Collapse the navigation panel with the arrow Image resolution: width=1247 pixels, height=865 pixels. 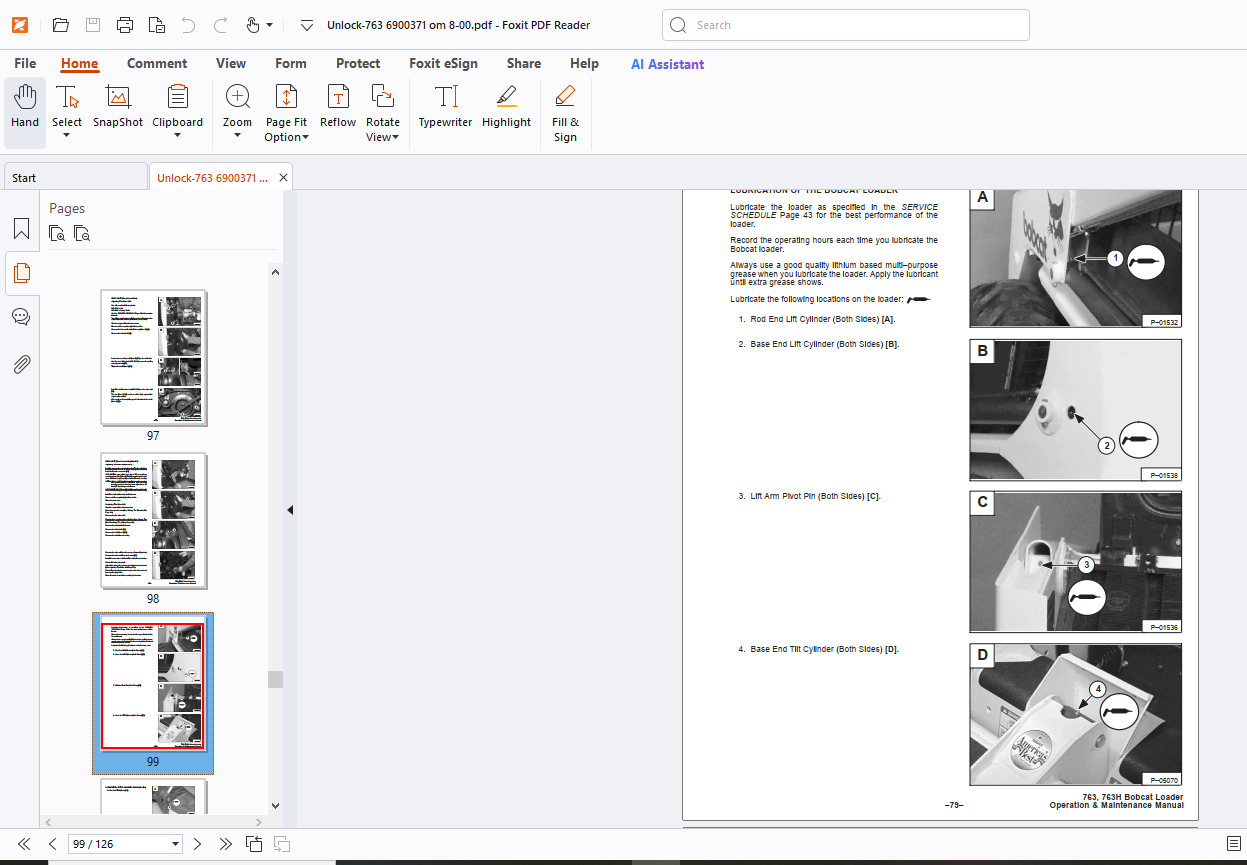point(290,510)
